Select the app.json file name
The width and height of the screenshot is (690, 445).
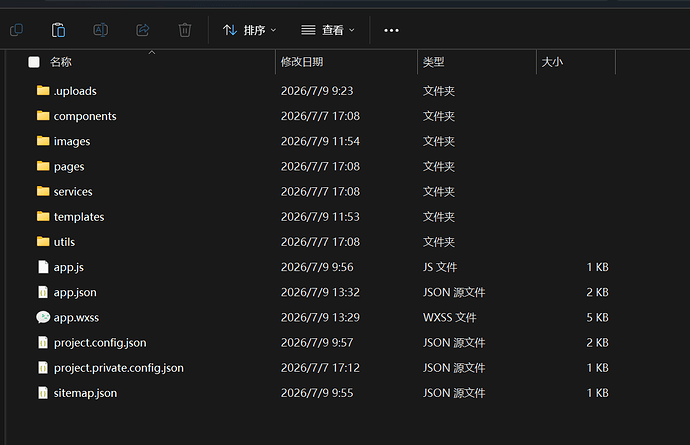pyautogui.click(x=75, y=293)
